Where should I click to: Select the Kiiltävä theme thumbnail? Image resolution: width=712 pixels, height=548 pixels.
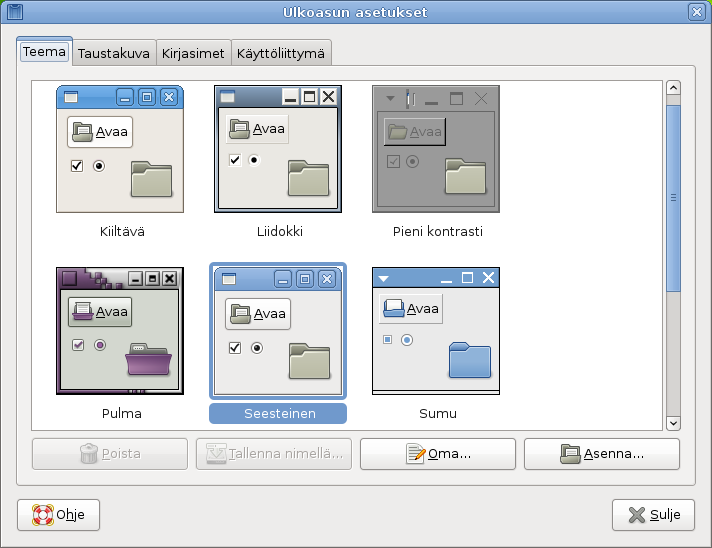click(x=120, y=149)
